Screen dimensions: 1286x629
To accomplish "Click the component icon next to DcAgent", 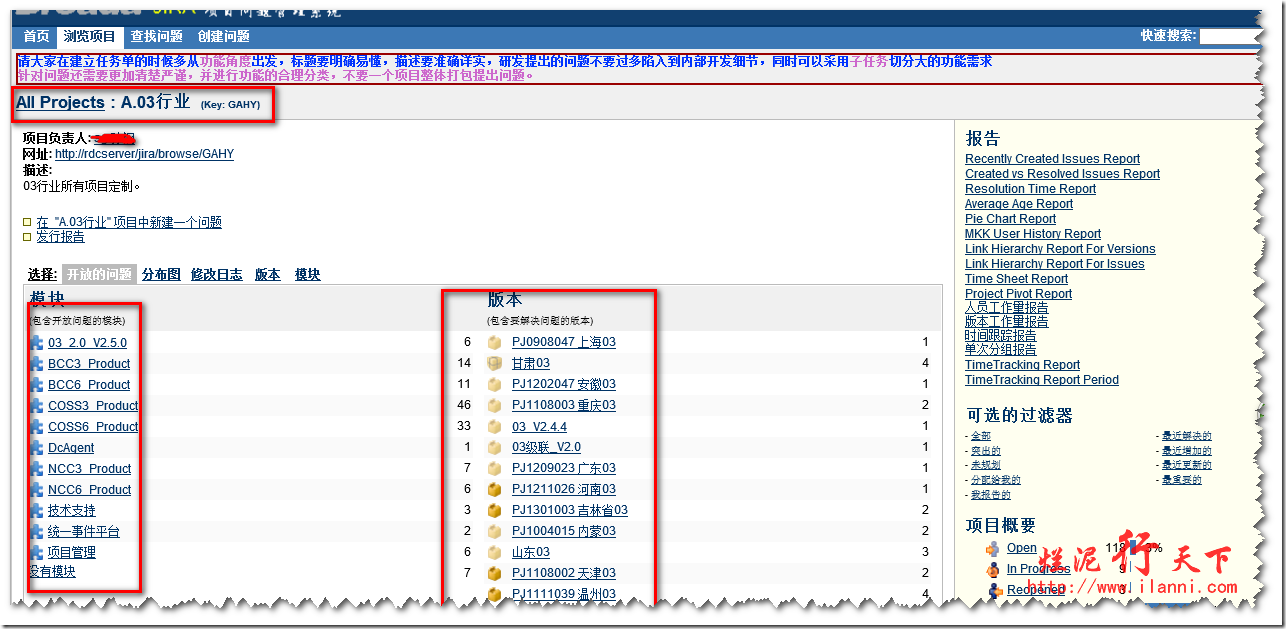I will (37, 448).
